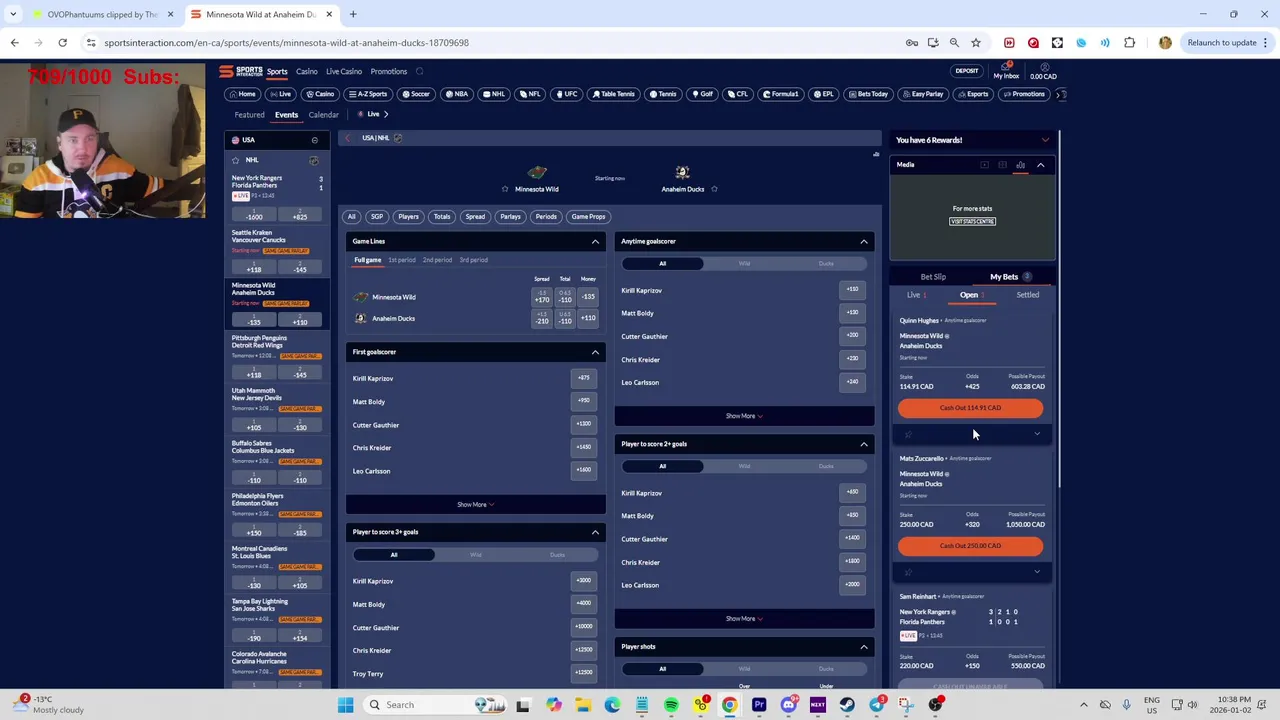This screenshot has height=720, width=1280.
Task: Open the Soccer sport category
Action: (415, 94)
